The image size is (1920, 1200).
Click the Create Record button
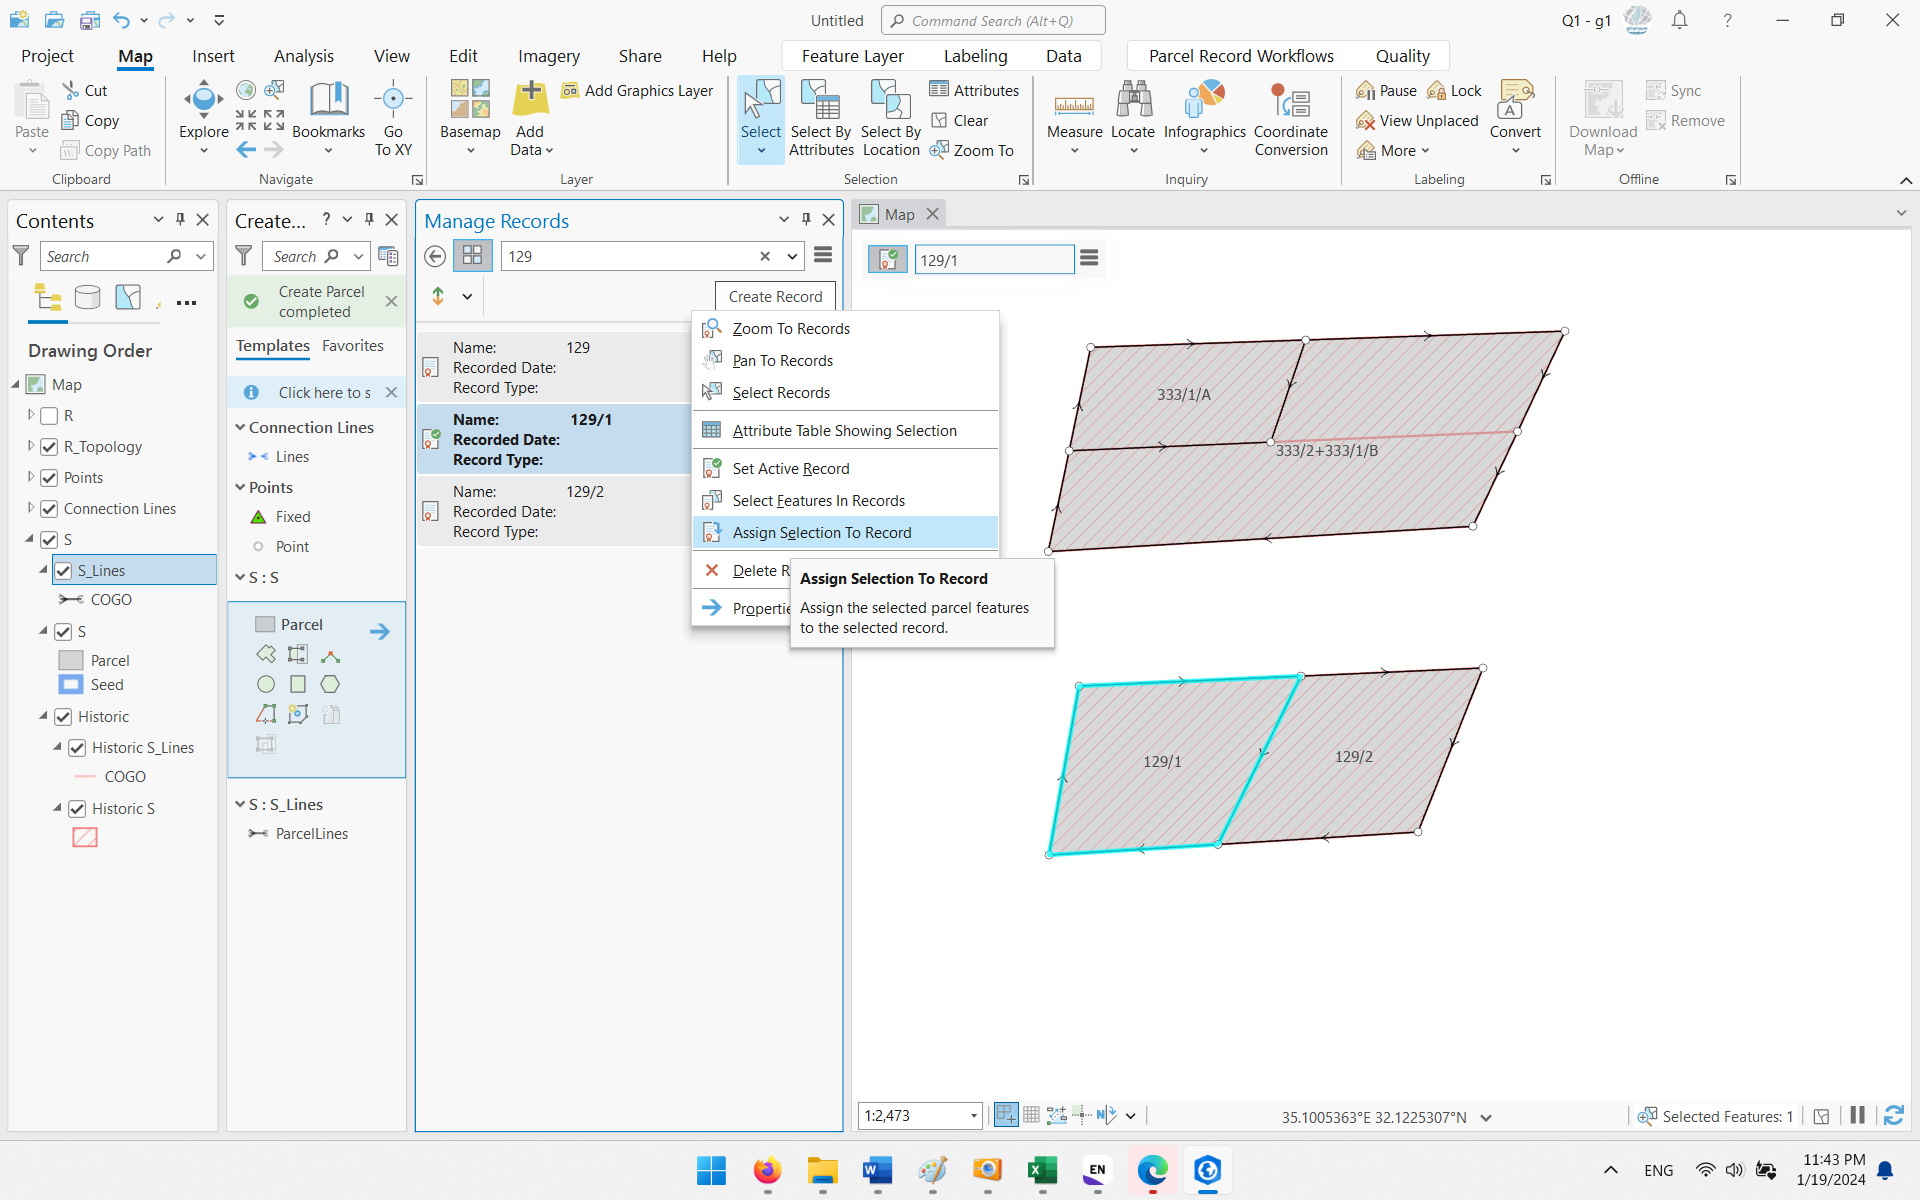(x=775, y=296)
